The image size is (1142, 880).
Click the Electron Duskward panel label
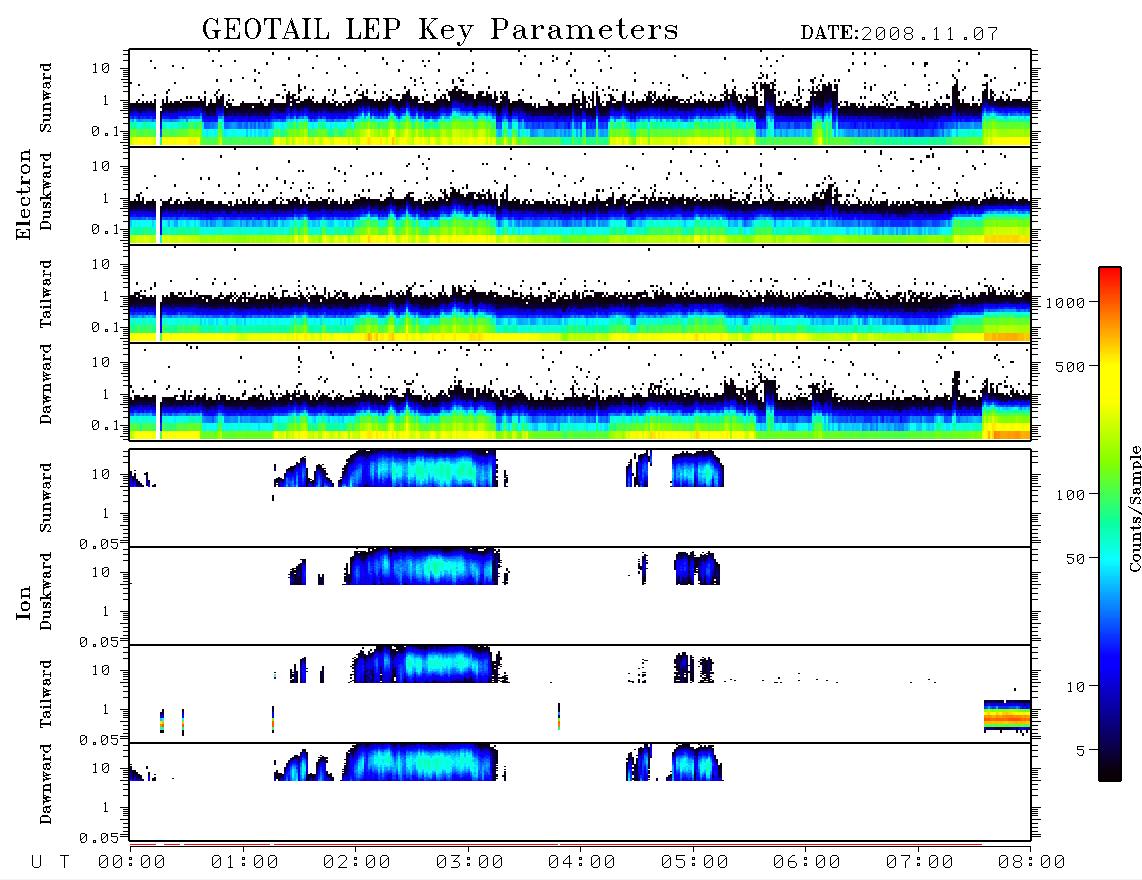pos(46,191)
